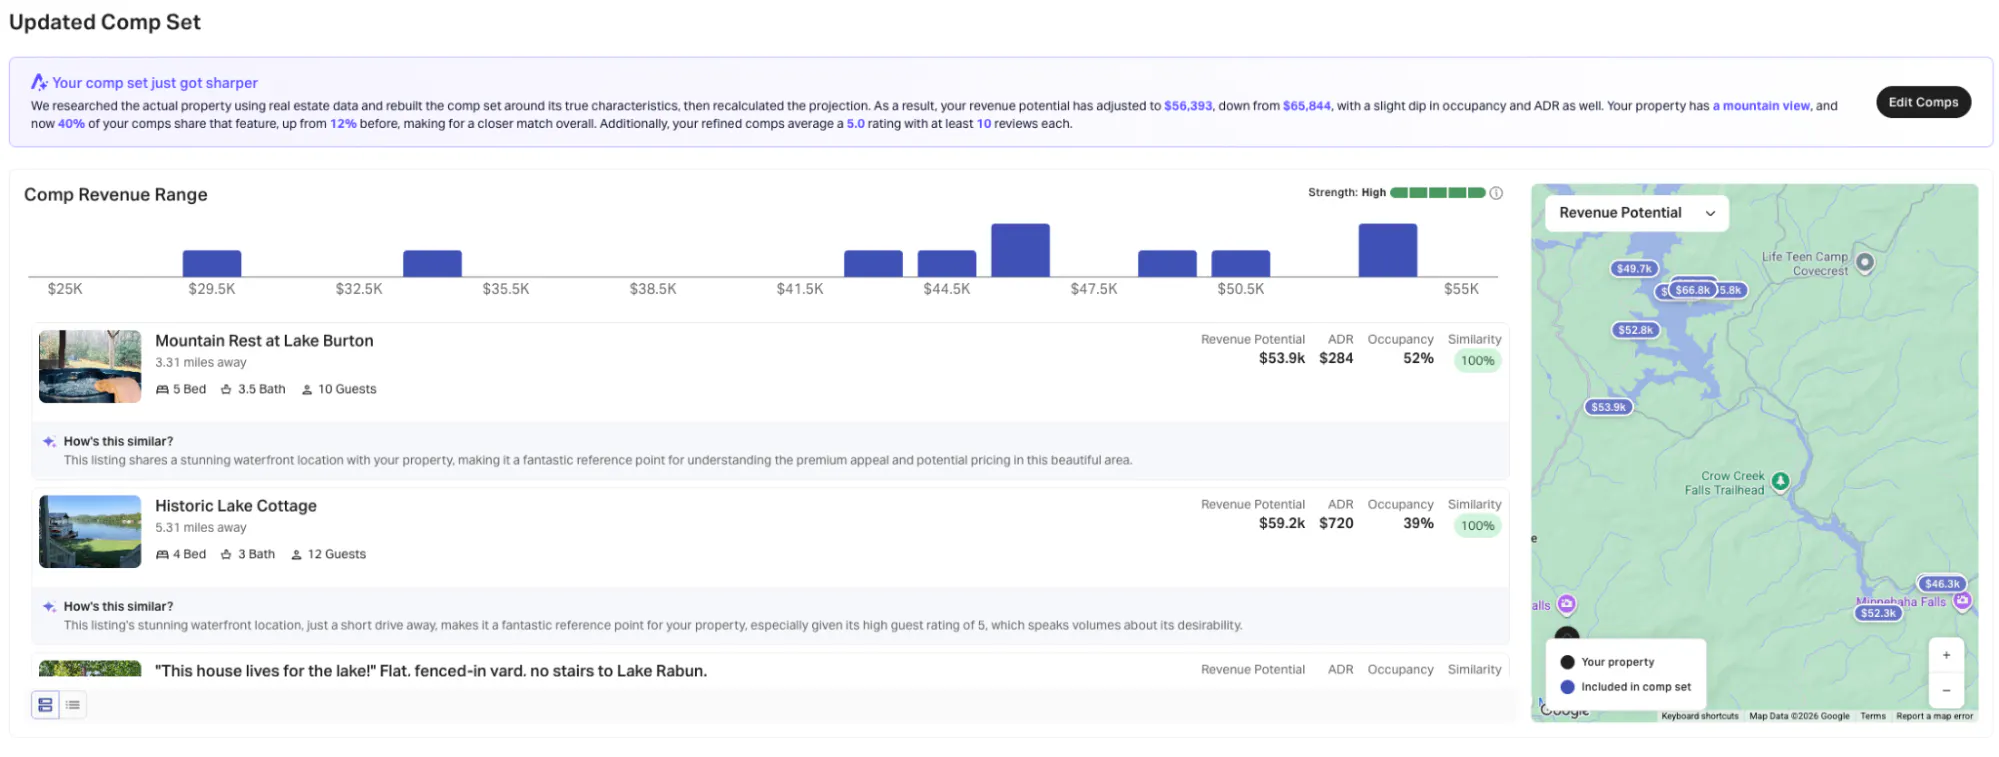The height and width of the screenshot is (757, 1999).
Task: Select the $46.3k map marker
Action: [1942, 584]
